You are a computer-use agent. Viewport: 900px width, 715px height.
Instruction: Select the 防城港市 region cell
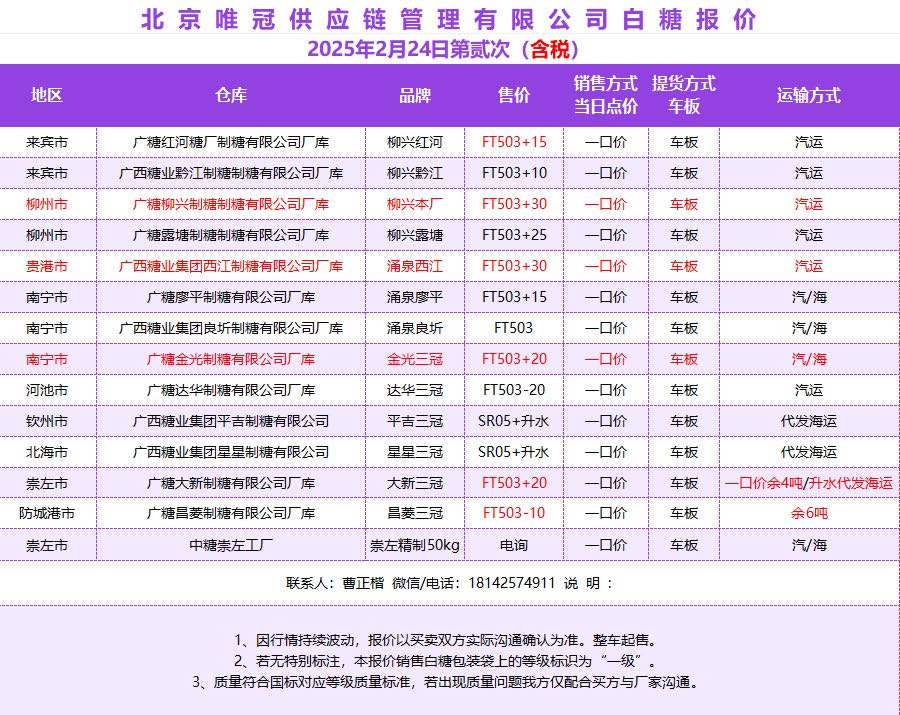[x=47, y=514]
